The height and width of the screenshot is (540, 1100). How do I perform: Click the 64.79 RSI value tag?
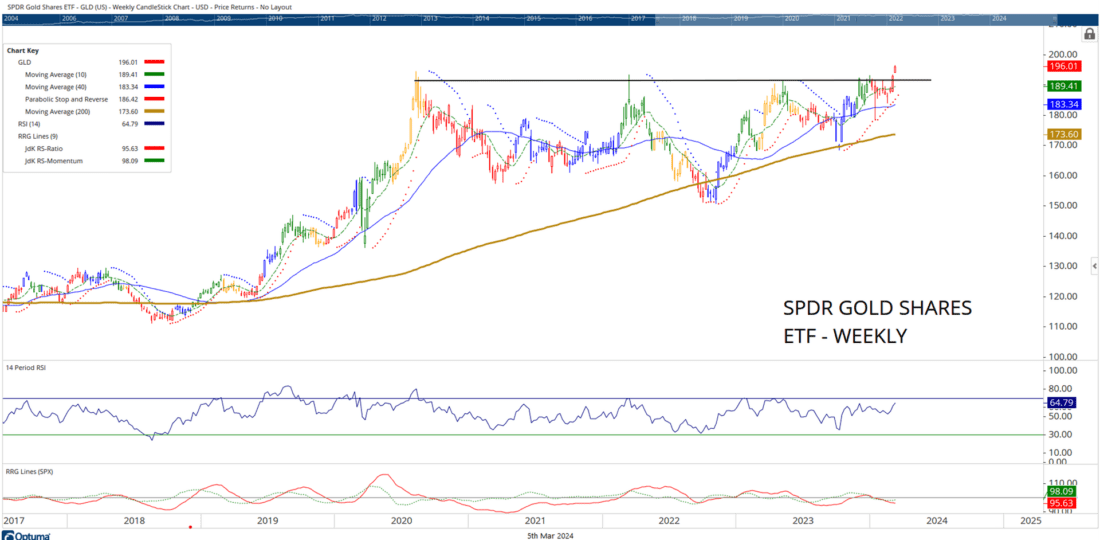[1062, 402]
